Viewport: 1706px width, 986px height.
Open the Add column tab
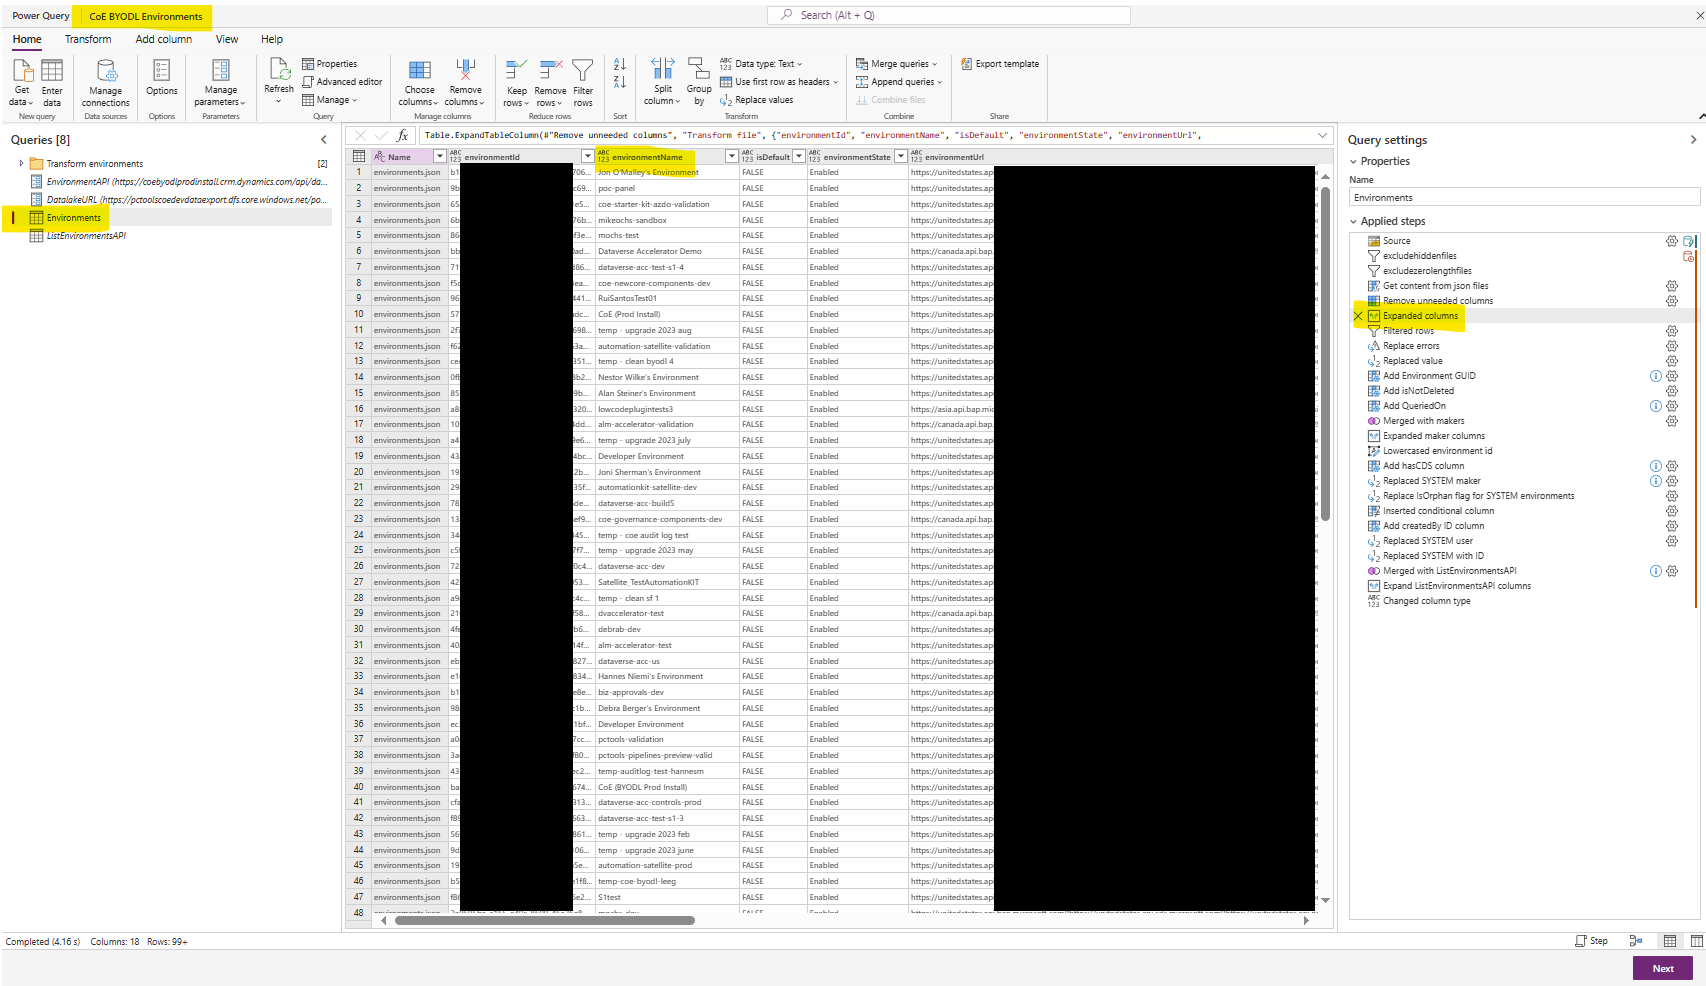[x=163, y=39]
